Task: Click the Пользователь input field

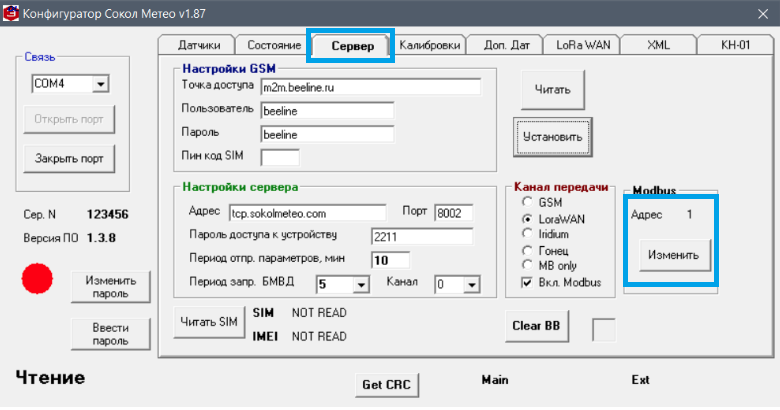Action: (327, 110)
